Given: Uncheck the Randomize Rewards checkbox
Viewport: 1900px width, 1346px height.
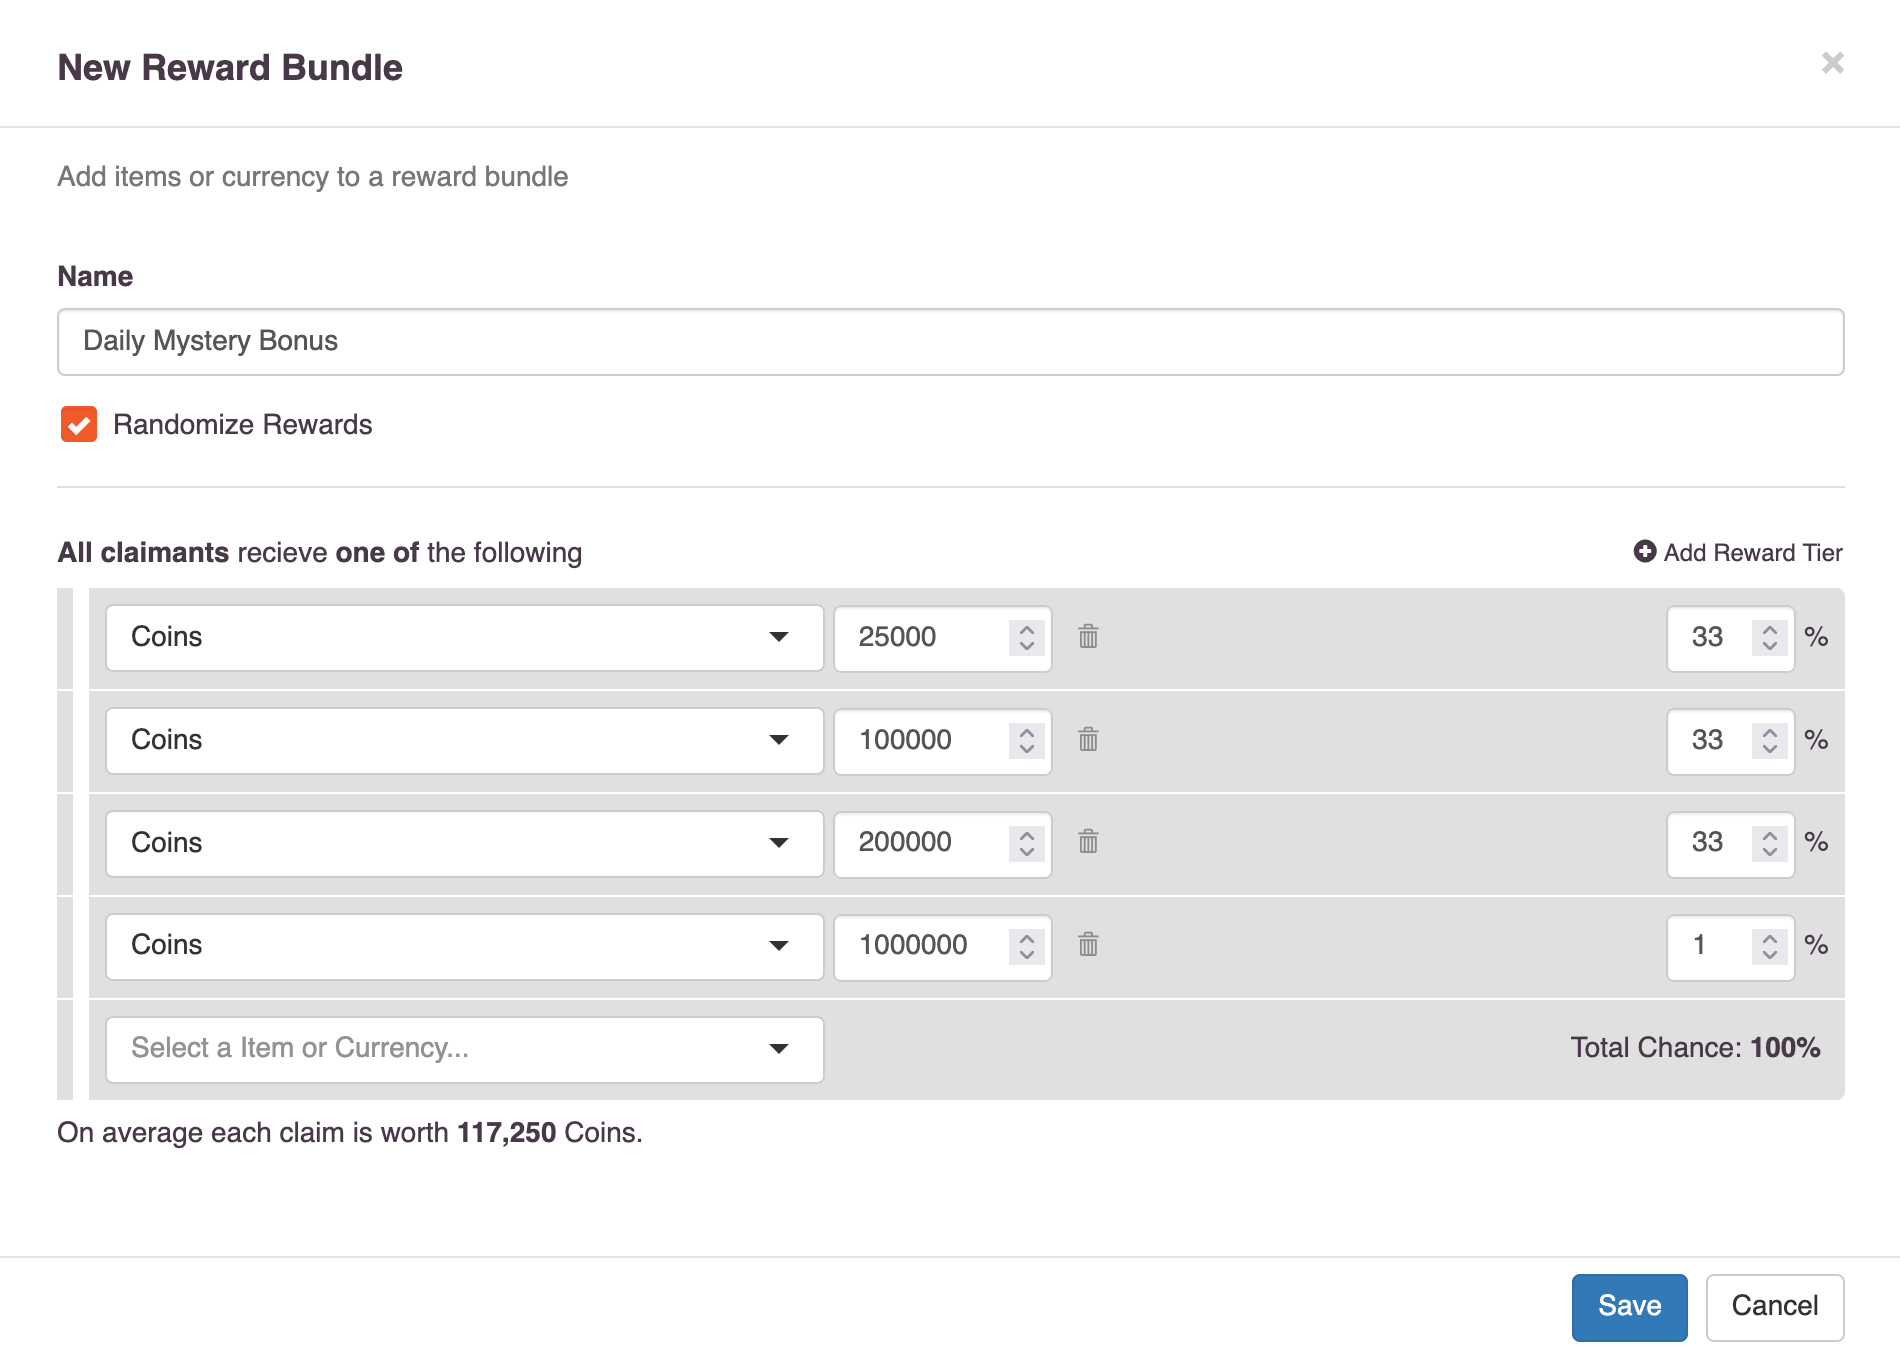Looking at the screenshot, I should coord(79,424).
